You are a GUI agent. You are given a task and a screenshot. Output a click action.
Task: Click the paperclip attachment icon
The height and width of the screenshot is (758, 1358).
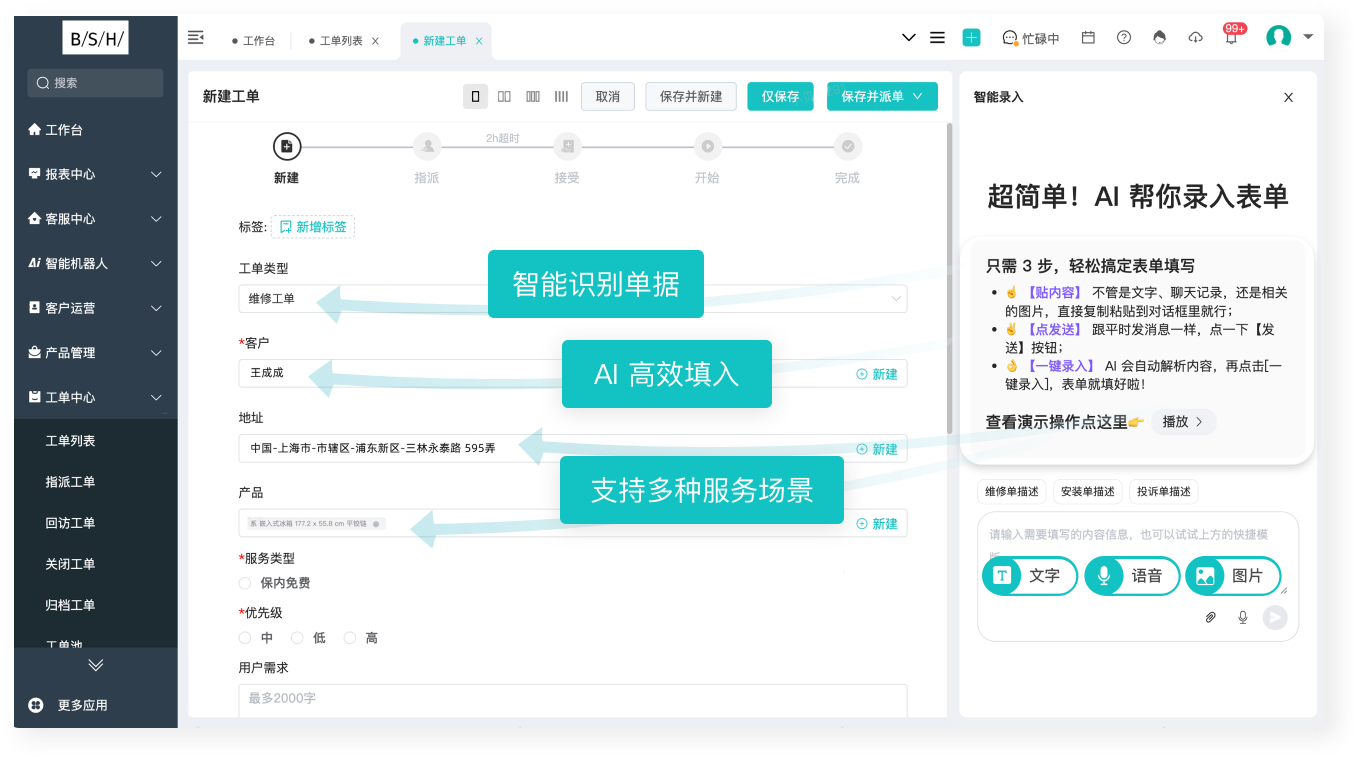pyautogui.click(x=1210, y=617)
